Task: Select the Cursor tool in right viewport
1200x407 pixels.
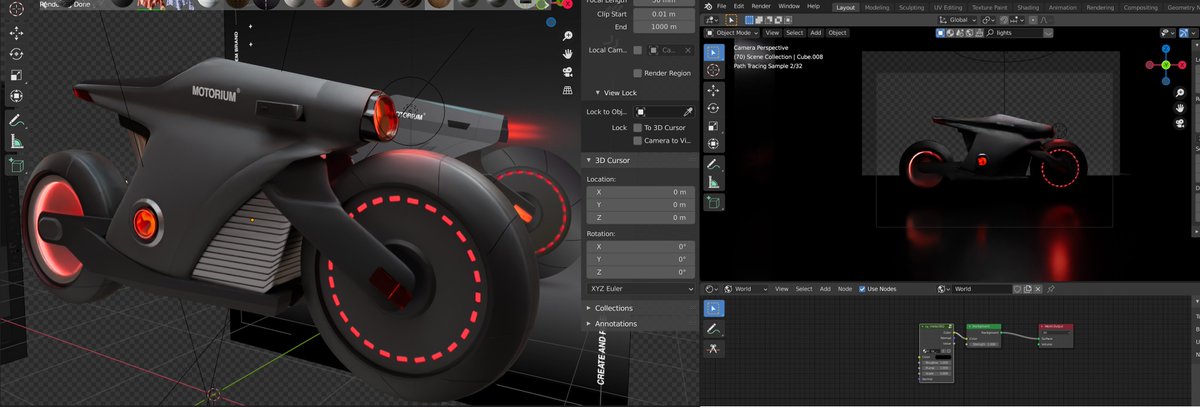Action: (713, 71)
